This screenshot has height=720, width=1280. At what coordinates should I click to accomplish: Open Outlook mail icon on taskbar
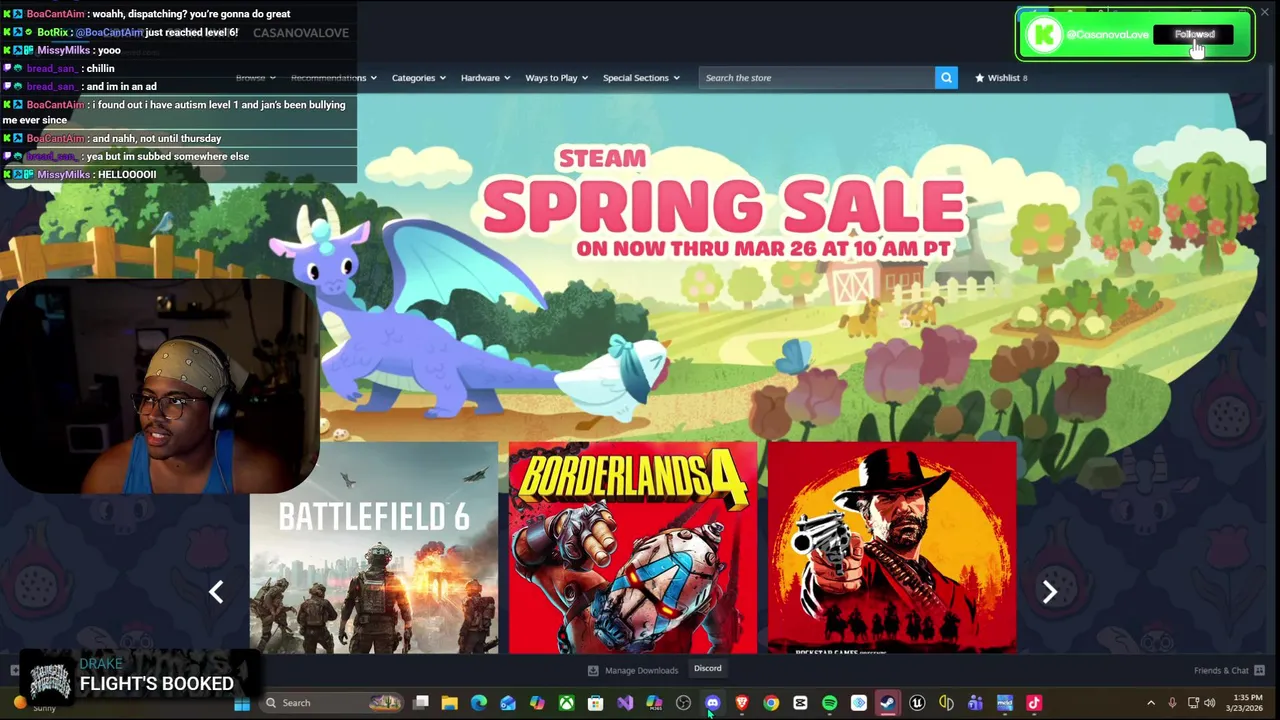point(508,703)
